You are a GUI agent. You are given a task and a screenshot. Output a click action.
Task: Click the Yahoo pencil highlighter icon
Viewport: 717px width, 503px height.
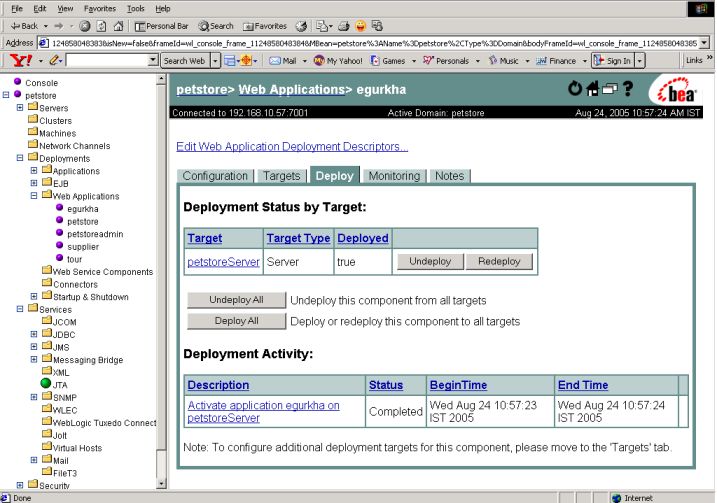[x=54, y=60]
